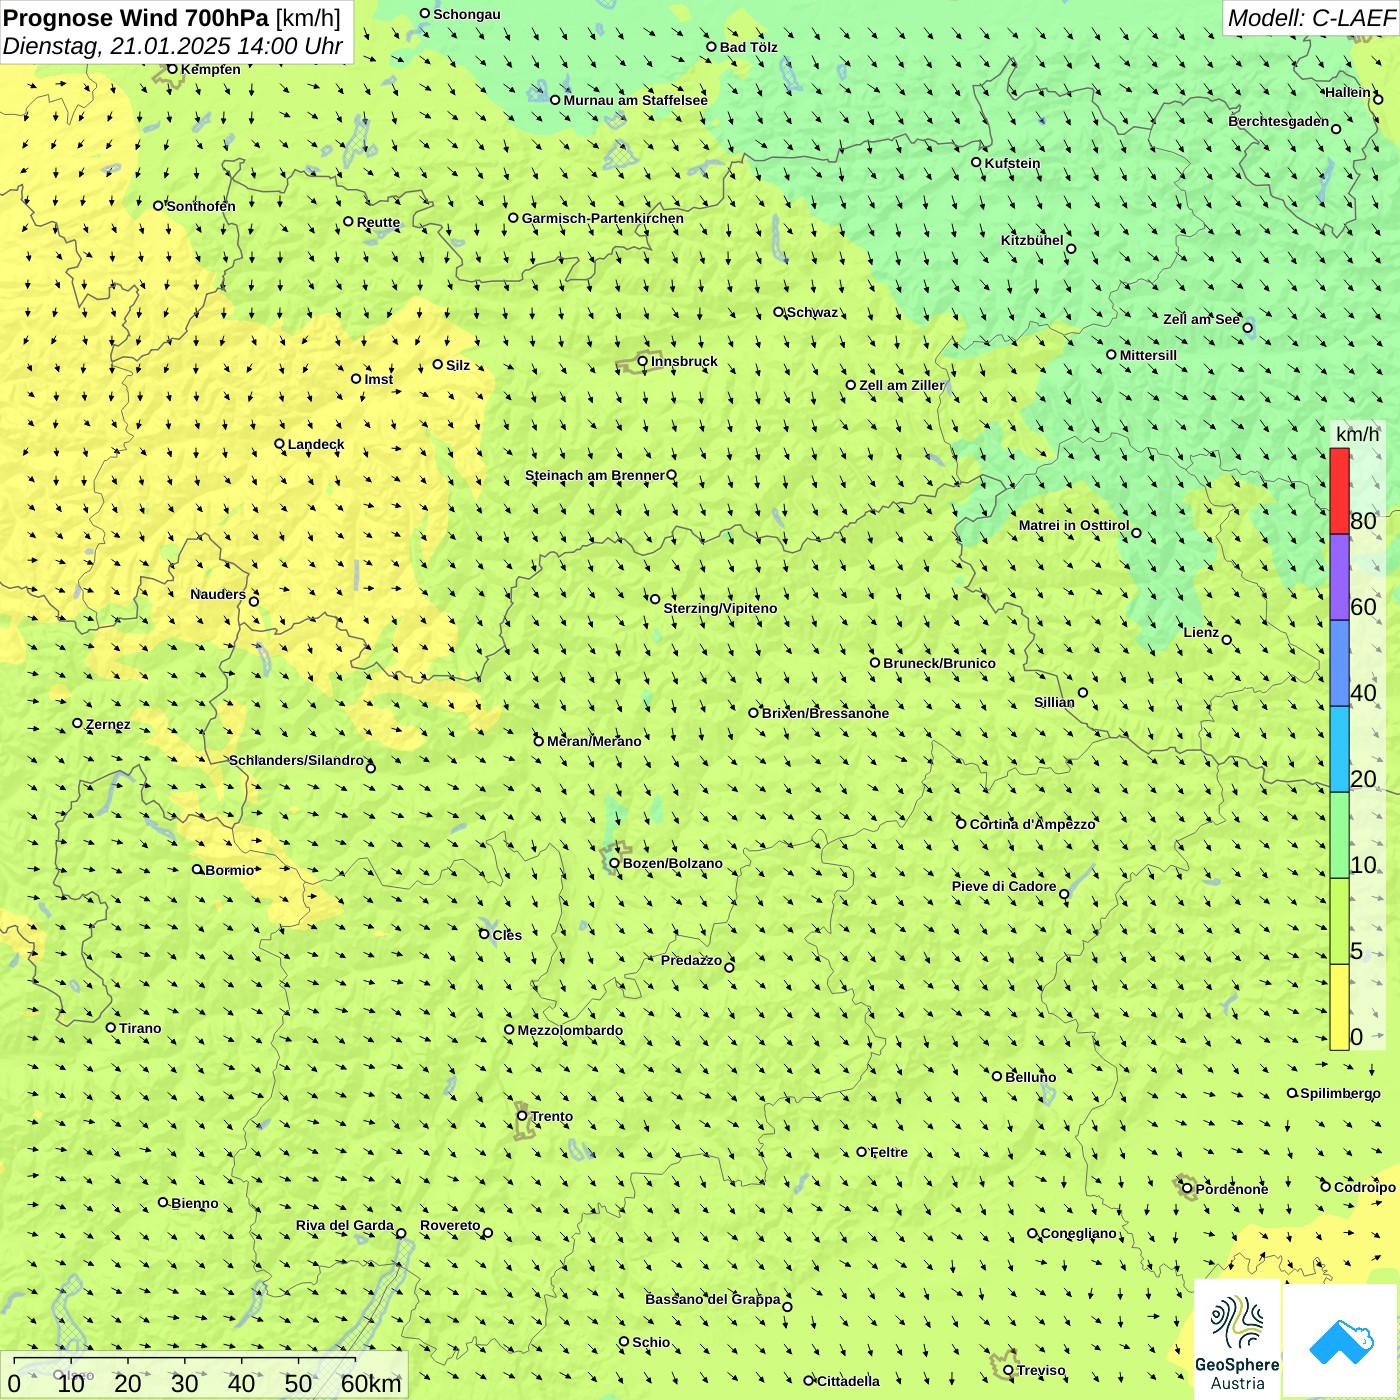Click the Belluno label

pos(1030,1077)
